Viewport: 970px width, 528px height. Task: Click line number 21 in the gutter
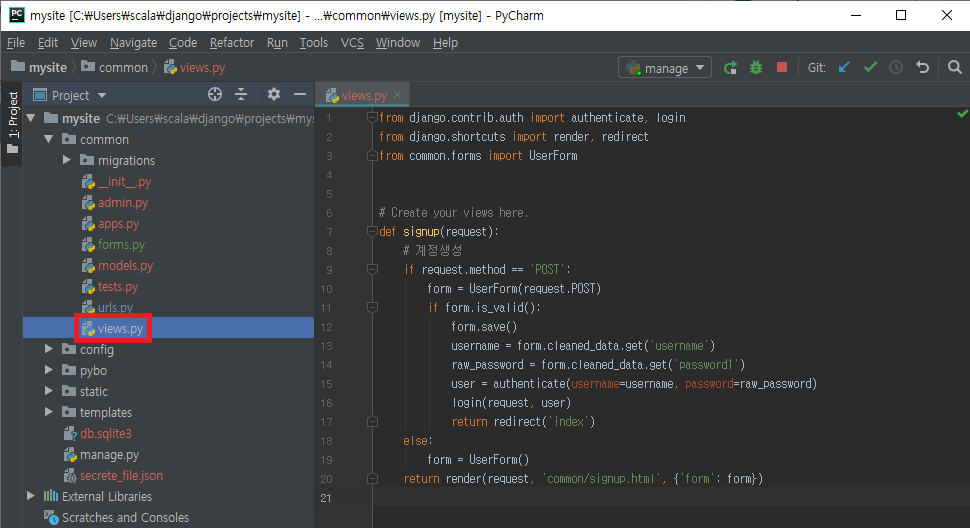tap(326, 498)
